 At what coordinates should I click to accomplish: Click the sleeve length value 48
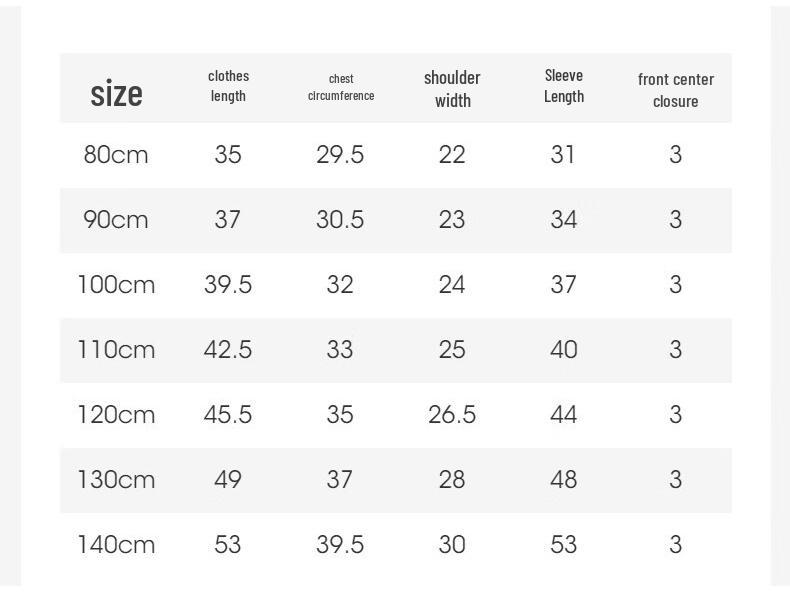[x=564, y=480]
